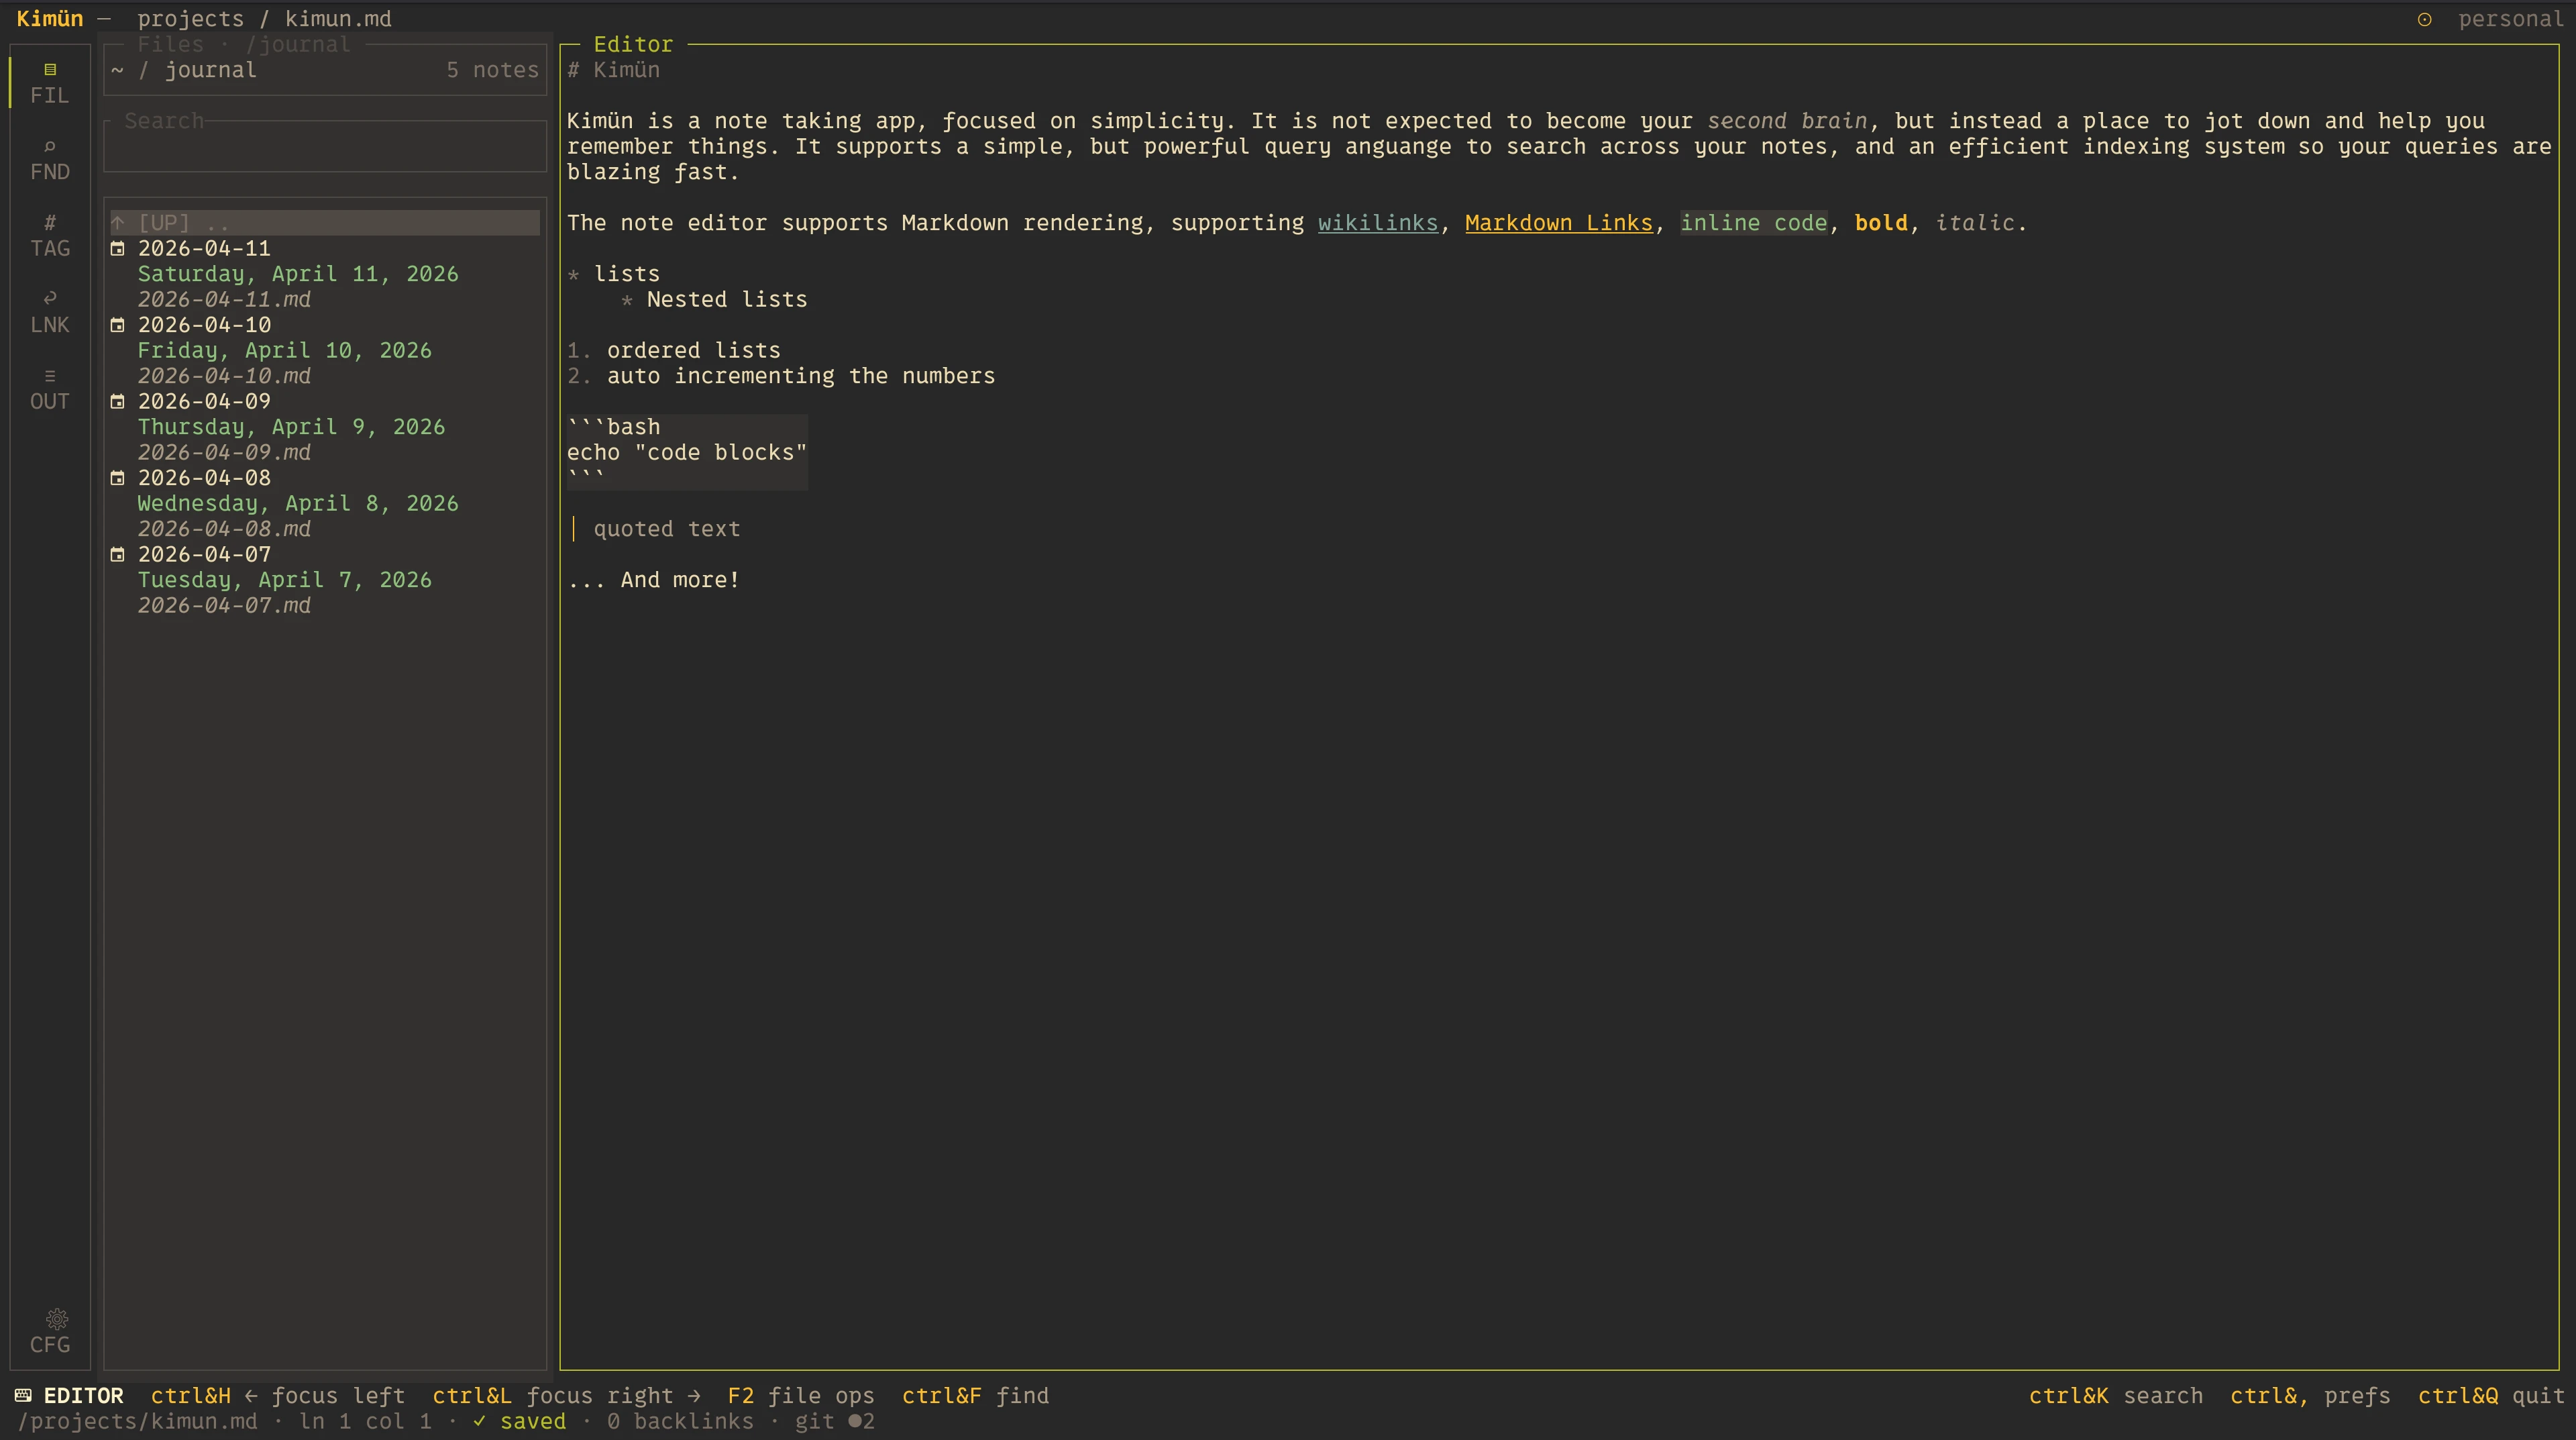Select journal entry 2026-04-07
The image size is (2576, 1440).
204,554
